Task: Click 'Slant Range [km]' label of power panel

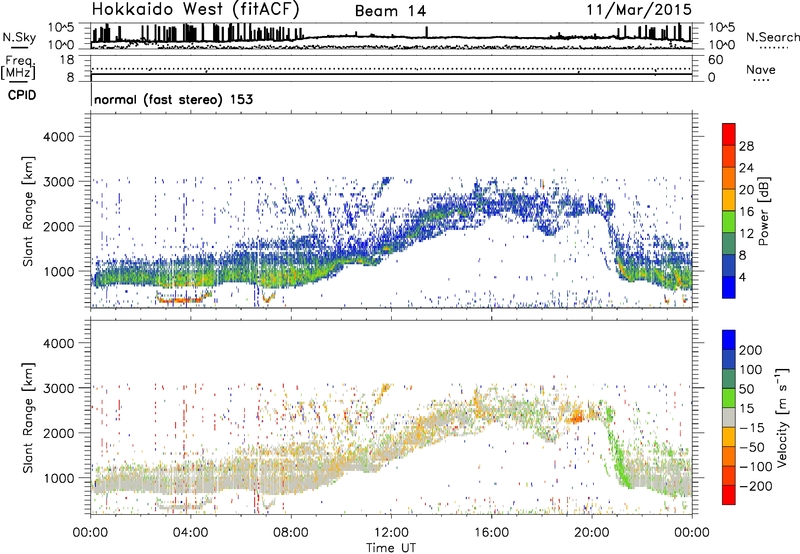Action: pyautogui.click(x=28, y=211)
